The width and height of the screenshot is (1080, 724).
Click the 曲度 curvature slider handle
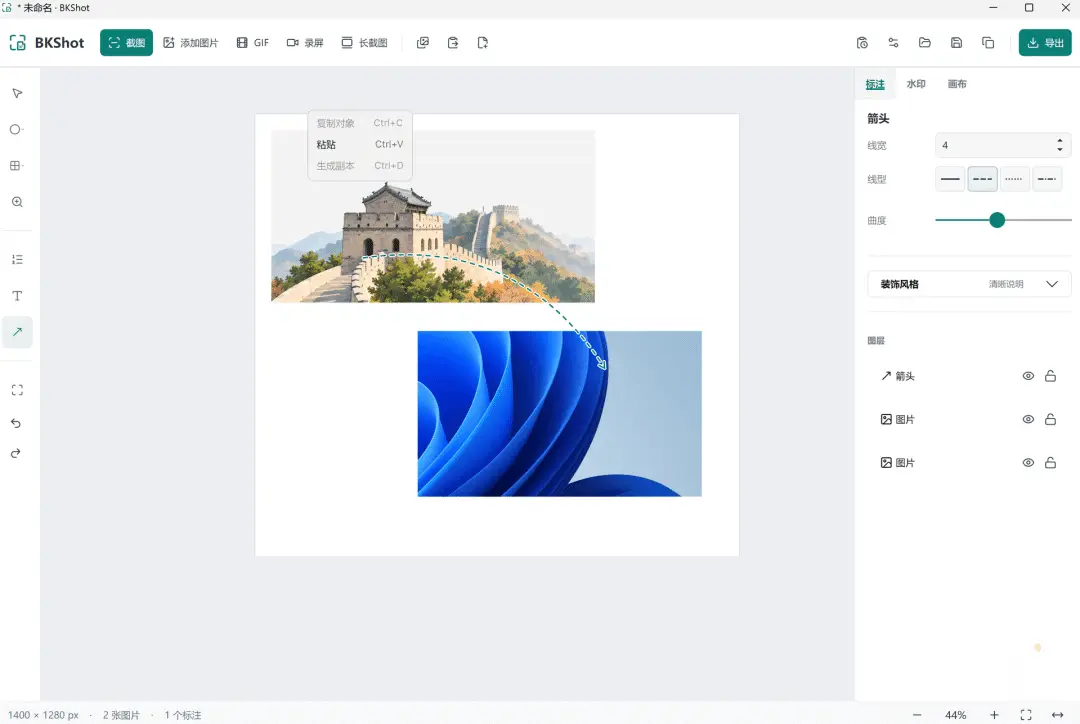click(x=997, y=220)
